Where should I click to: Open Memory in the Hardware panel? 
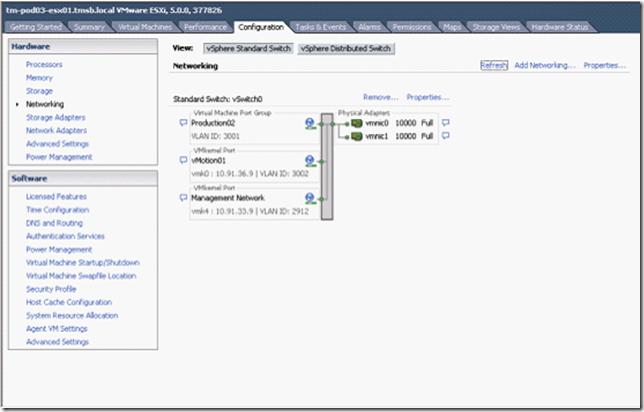tap(39, 78)
